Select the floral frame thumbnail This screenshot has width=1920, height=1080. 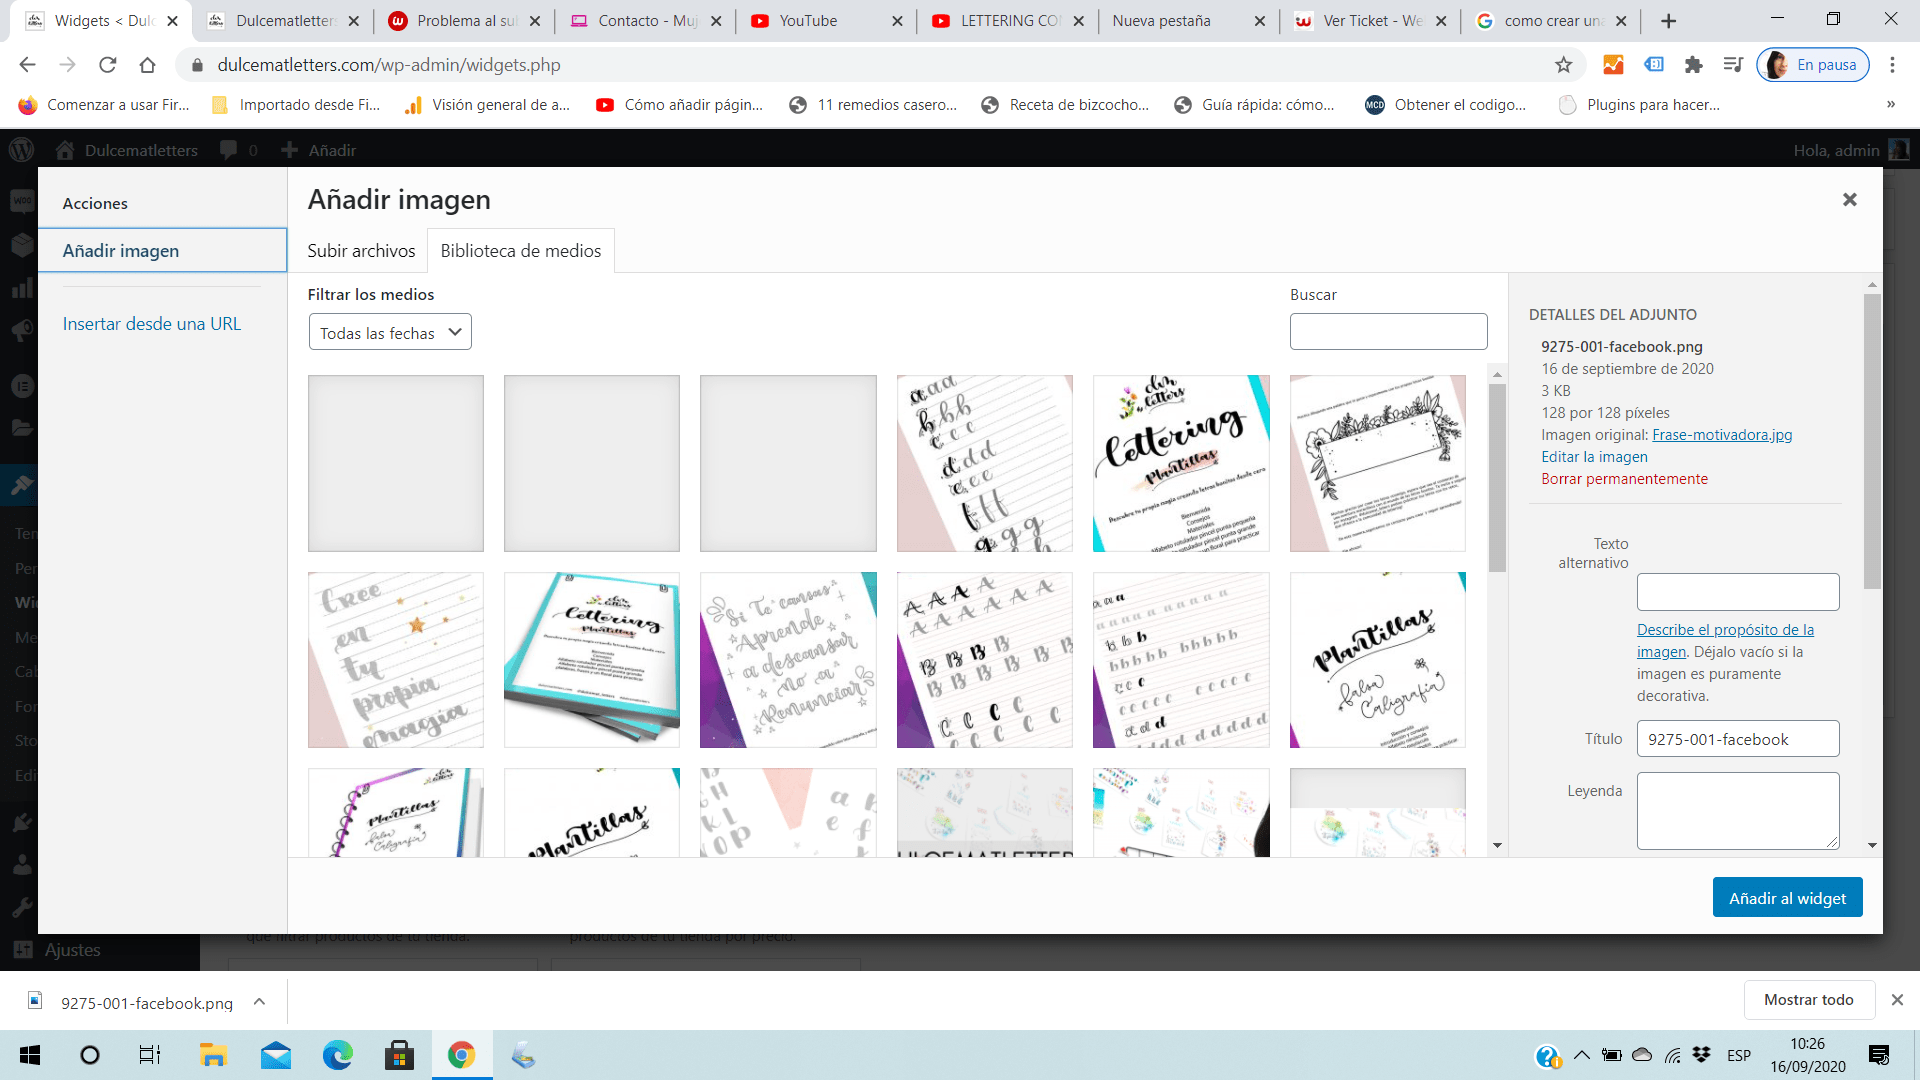(x=1377, y=464)
